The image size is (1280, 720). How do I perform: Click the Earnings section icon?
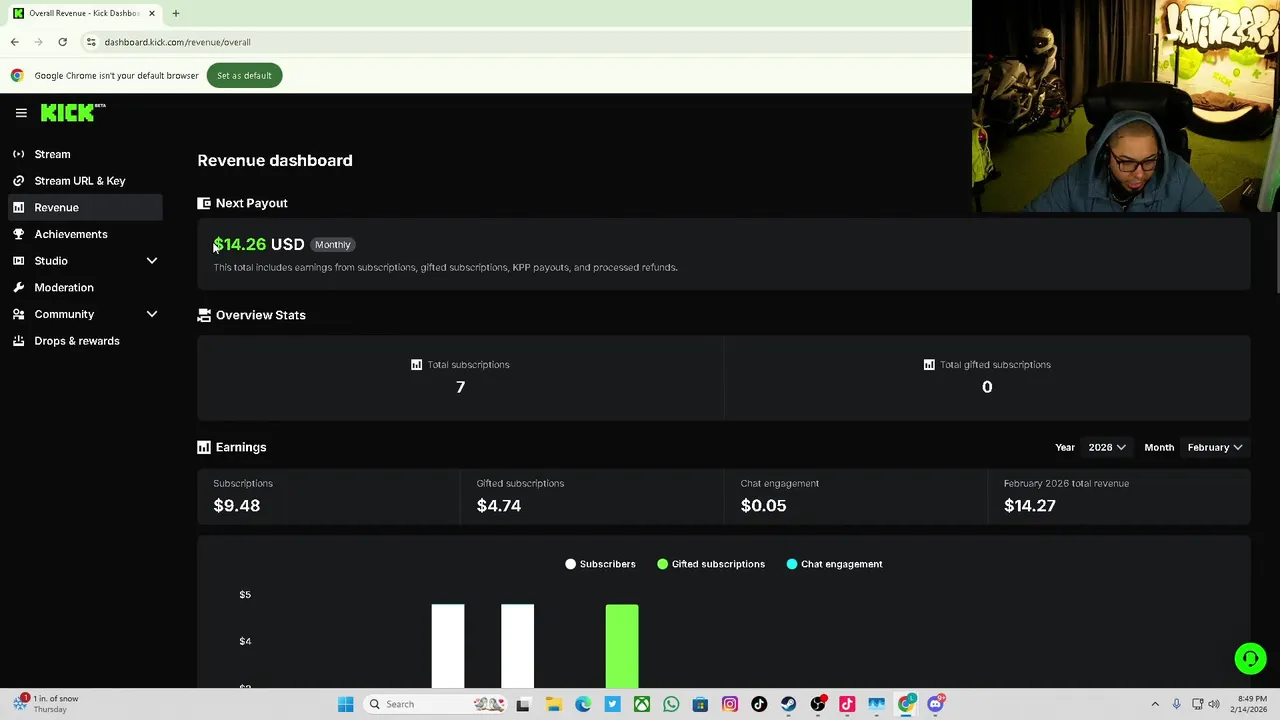tap(204, 447)
